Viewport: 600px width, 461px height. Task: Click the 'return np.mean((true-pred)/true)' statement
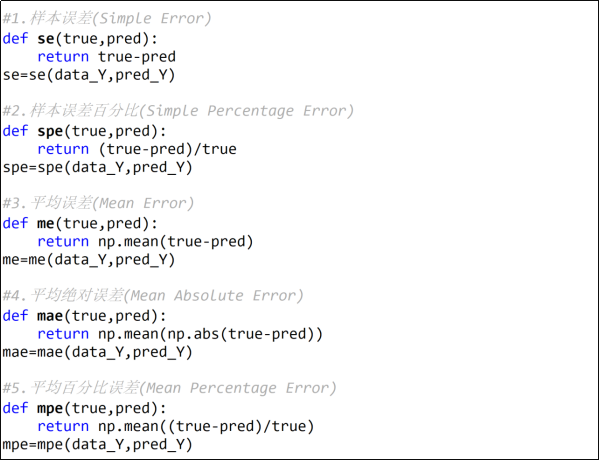[x=176, y=426]
